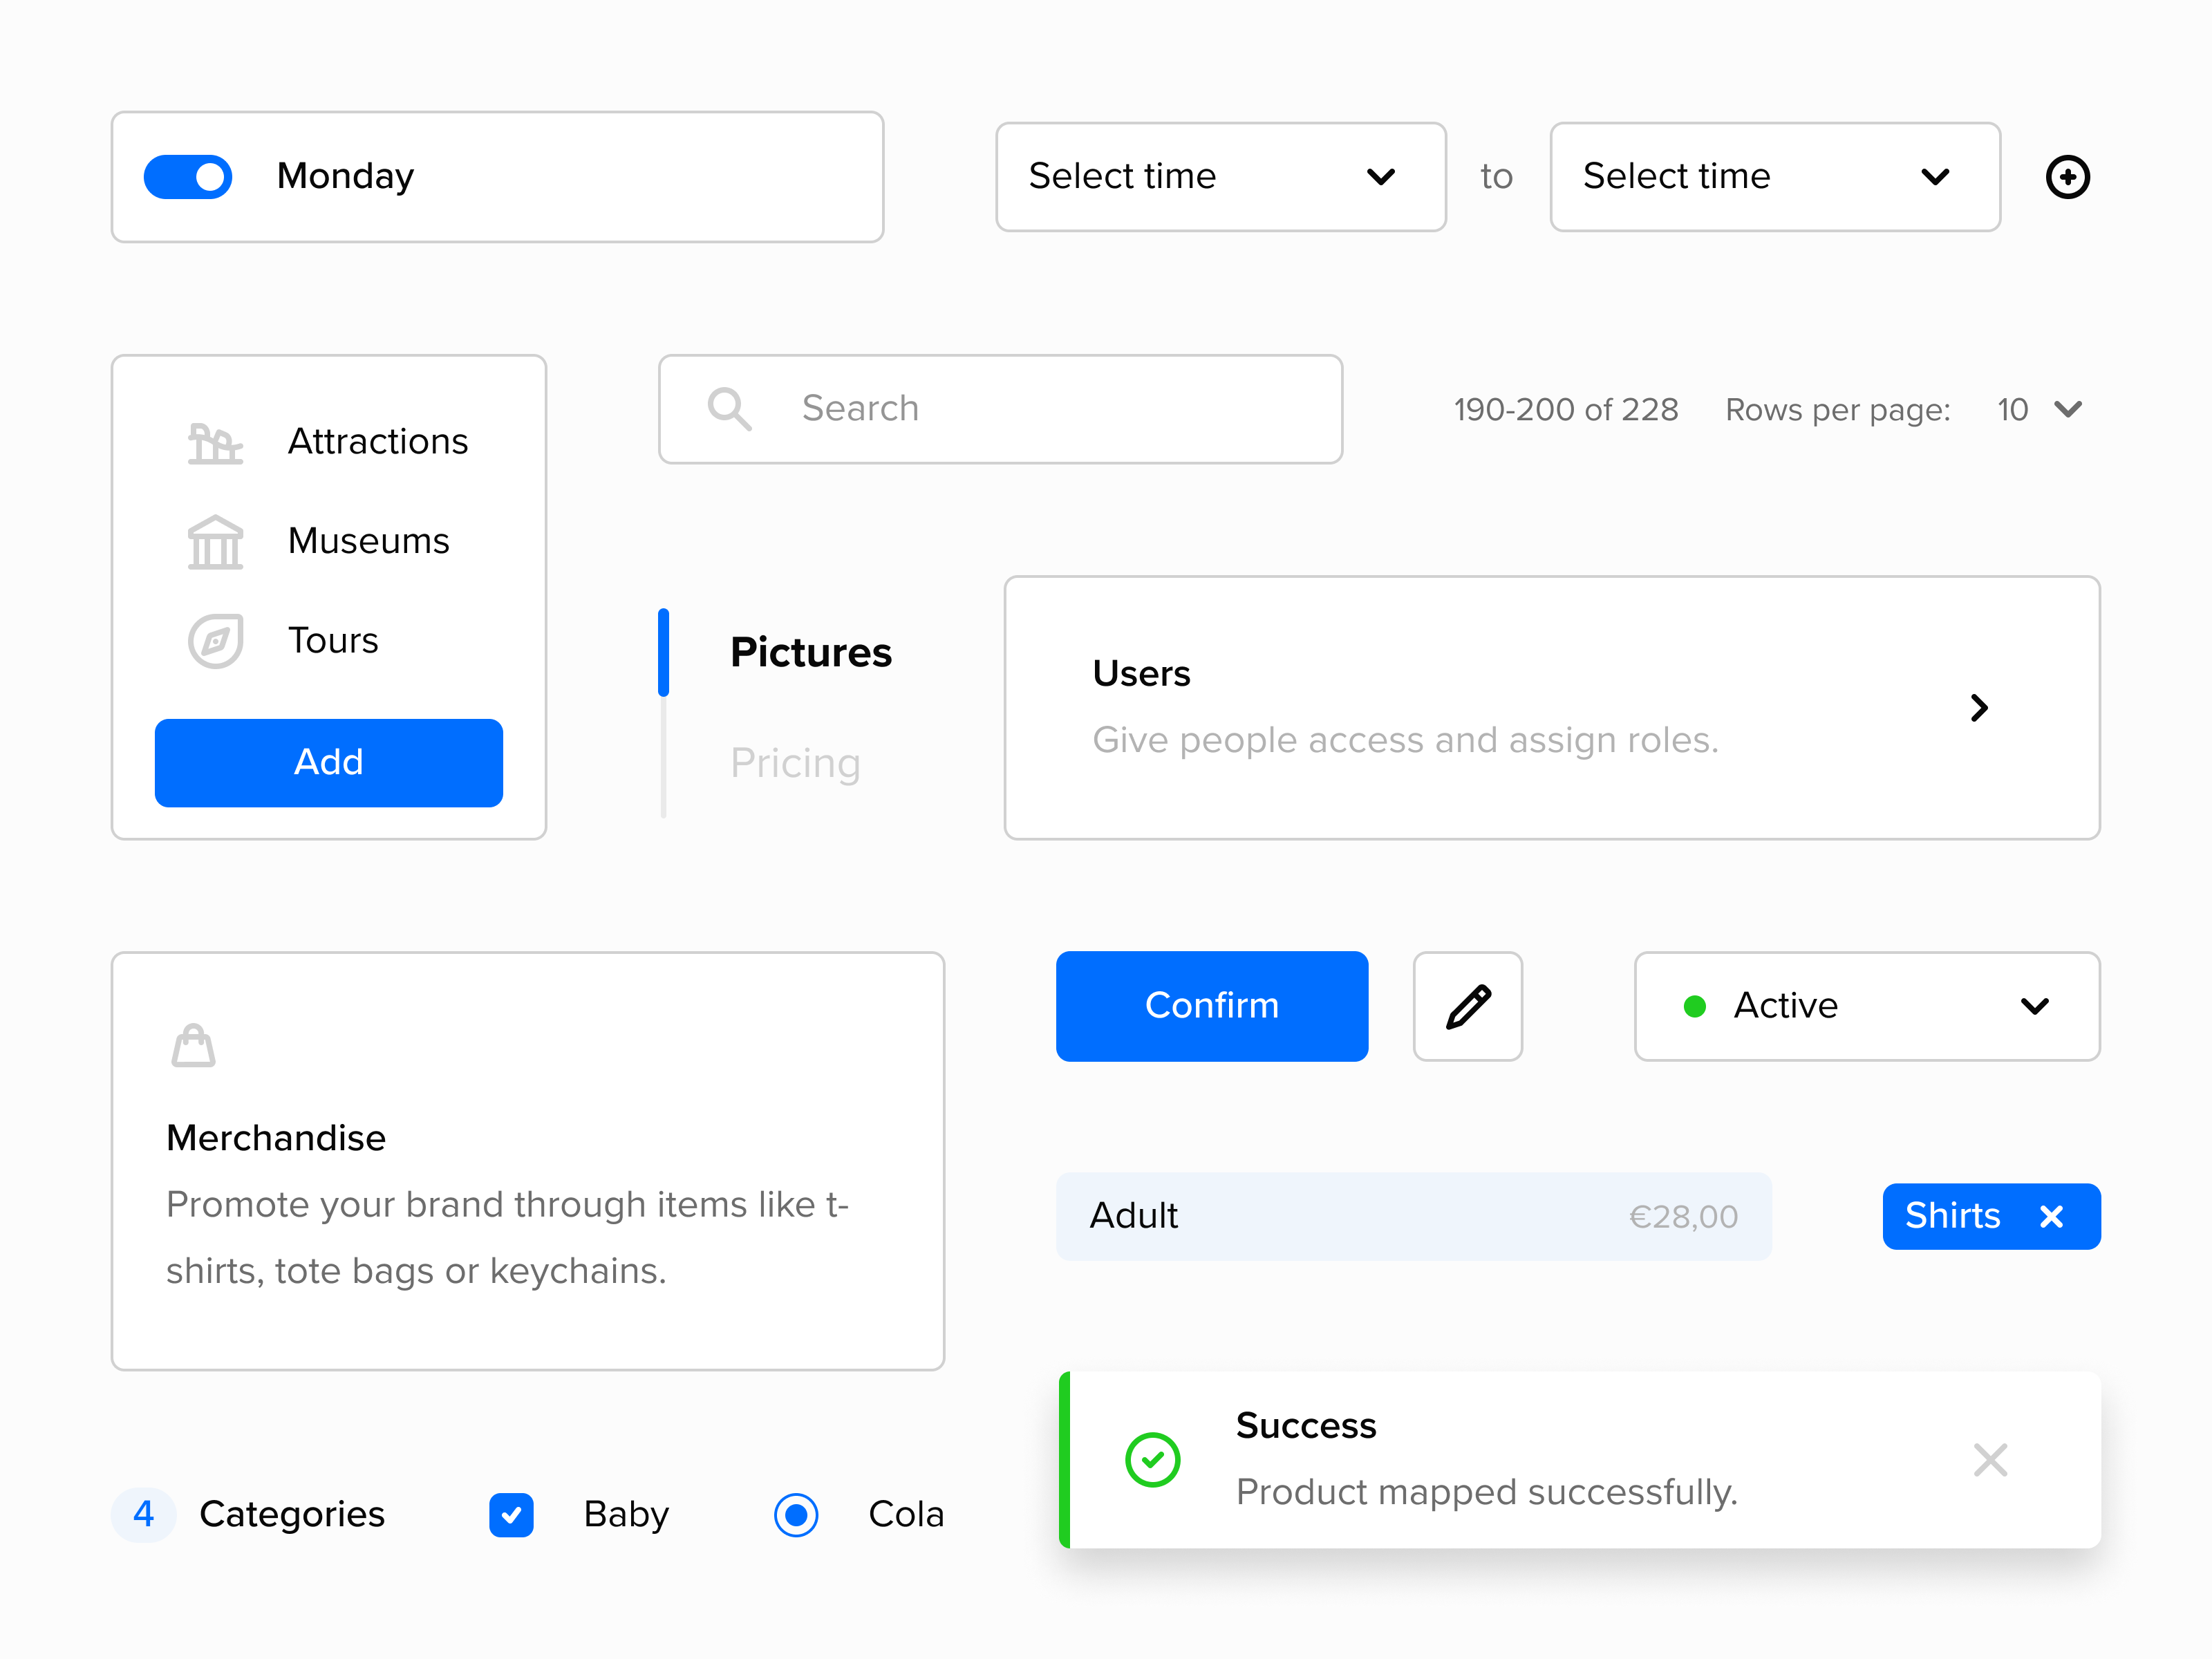
Task: Switch to the Pricing tab
Action: click(x=795, y=762)
